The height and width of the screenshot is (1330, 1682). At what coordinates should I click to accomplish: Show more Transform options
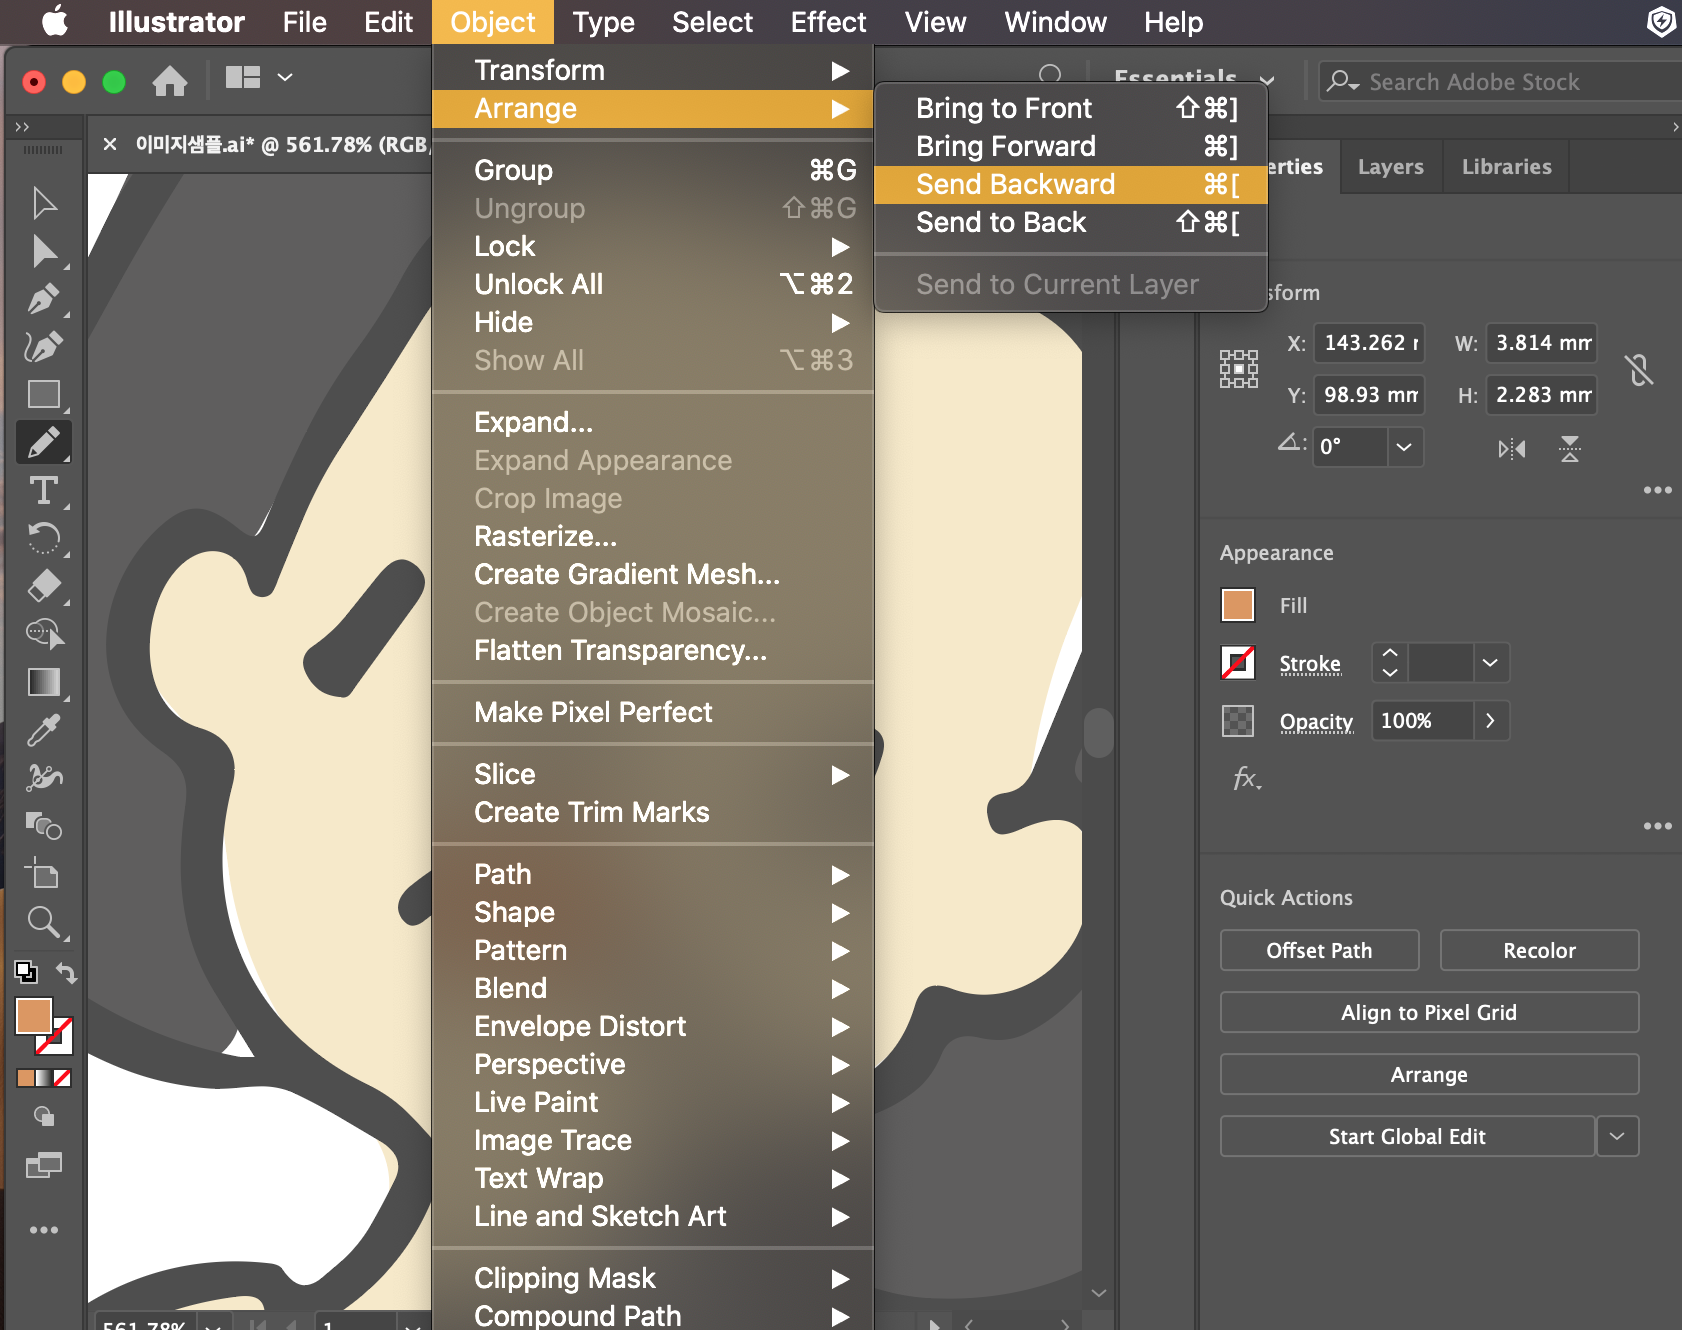coord(1657,490)
